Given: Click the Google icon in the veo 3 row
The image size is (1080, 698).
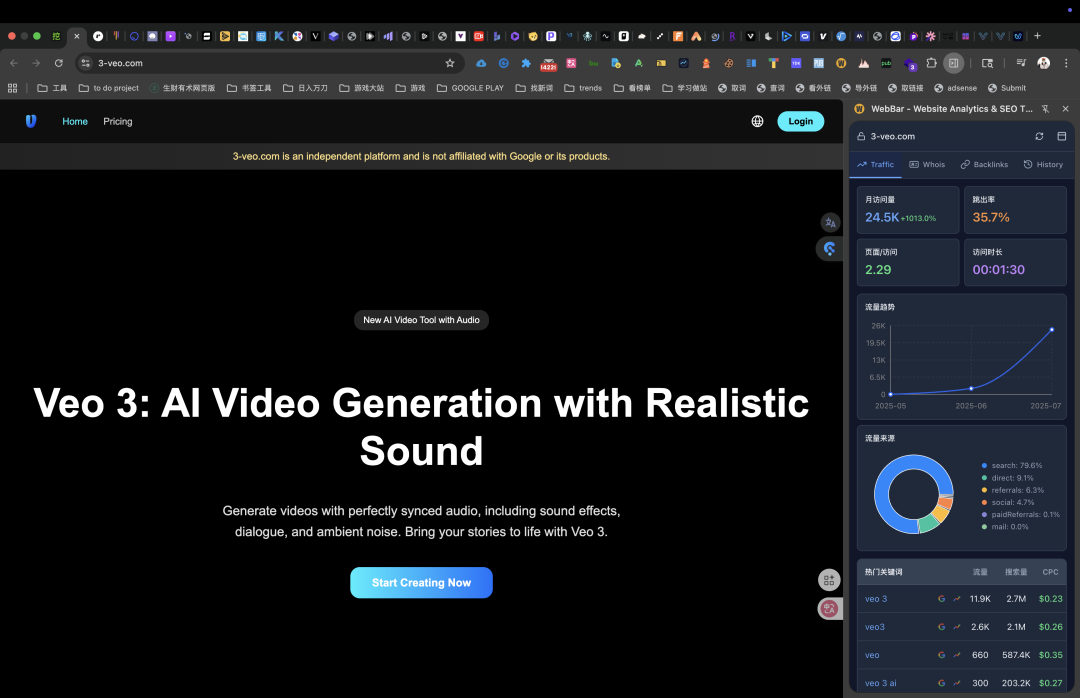Looking at the screenshot, I should tap(942, 599).
